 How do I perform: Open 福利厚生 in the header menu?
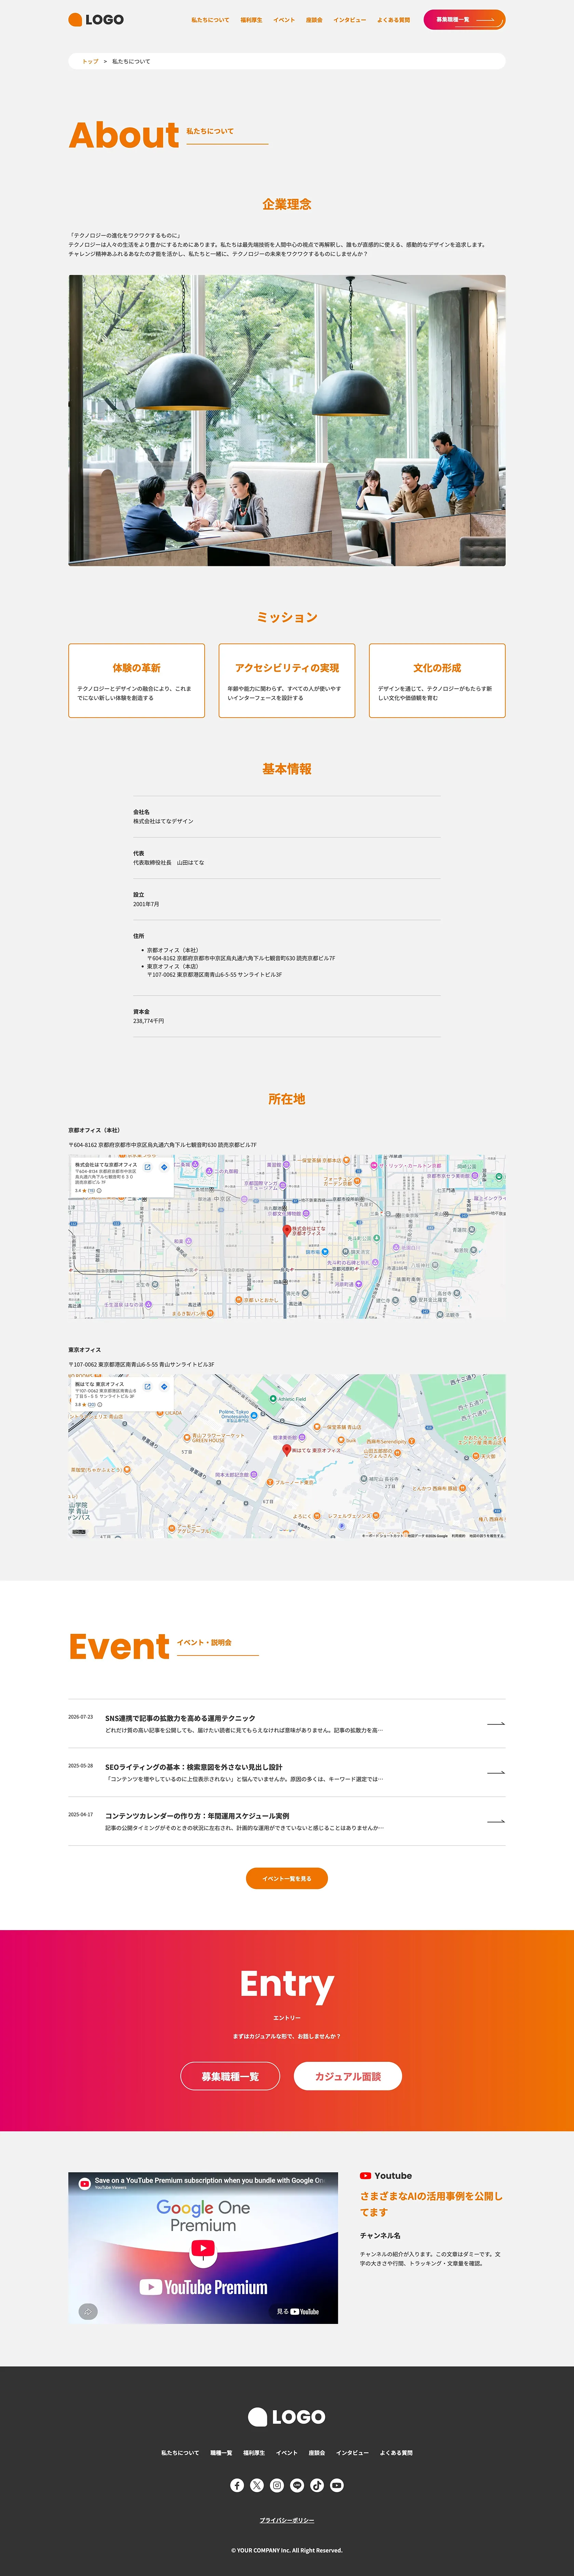click(251, 20)
